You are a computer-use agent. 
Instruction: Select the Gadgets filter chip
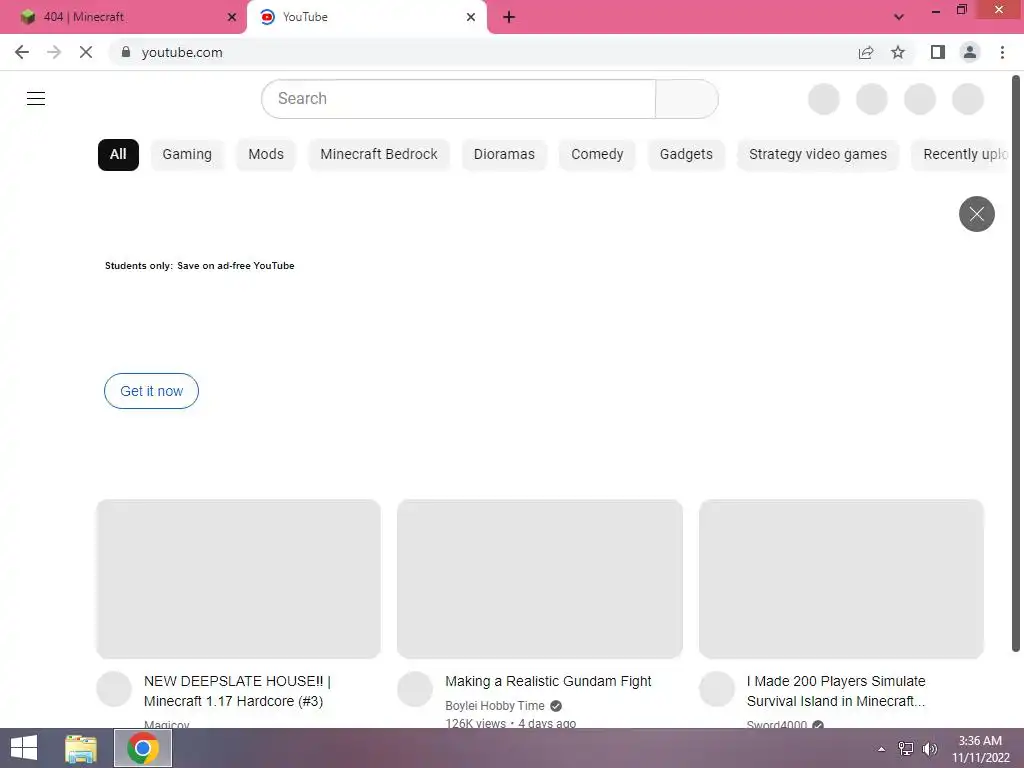[x=686, y=155]
